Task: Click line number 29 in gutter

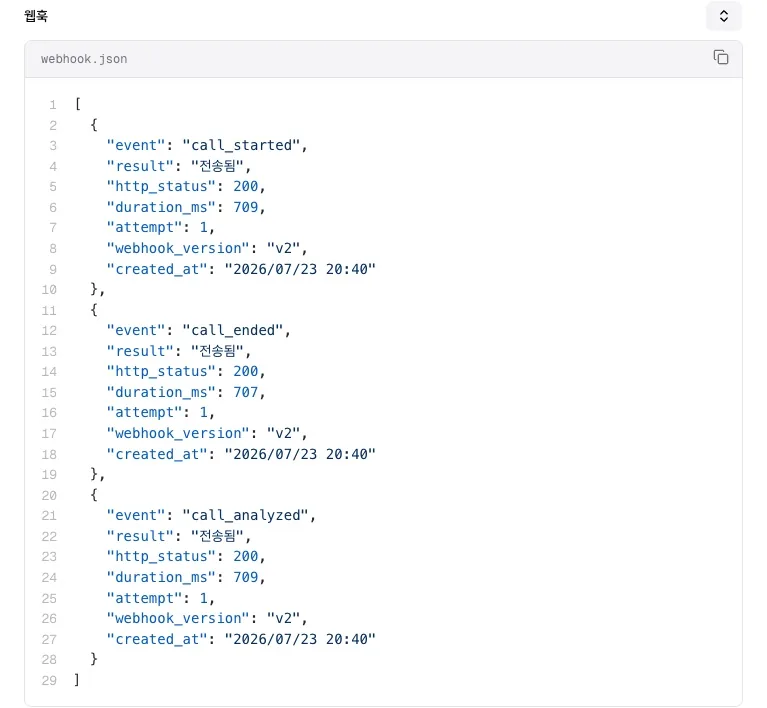Action: click(49, 680)
